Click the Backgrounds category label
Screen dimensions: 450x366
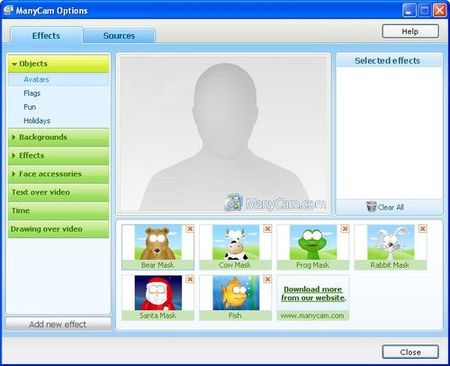43,137
